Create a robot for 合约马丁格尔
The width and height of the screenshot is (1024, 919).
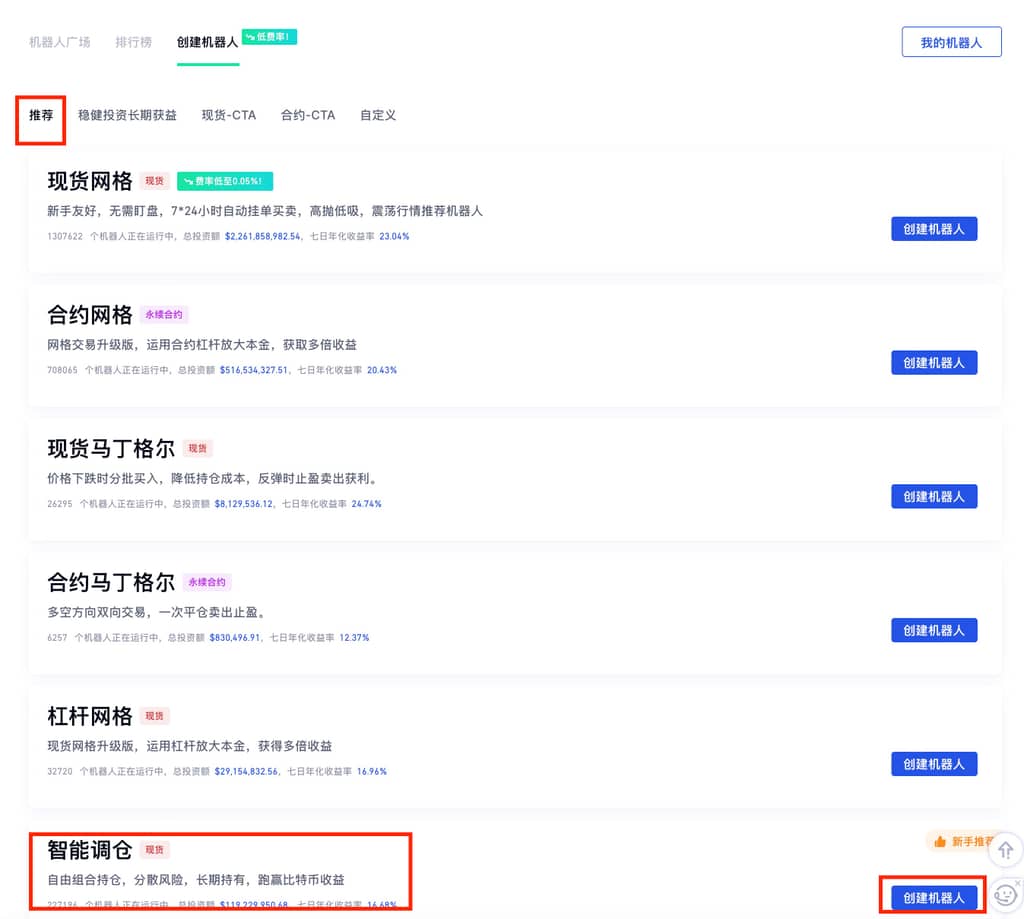tap(933, 630)
